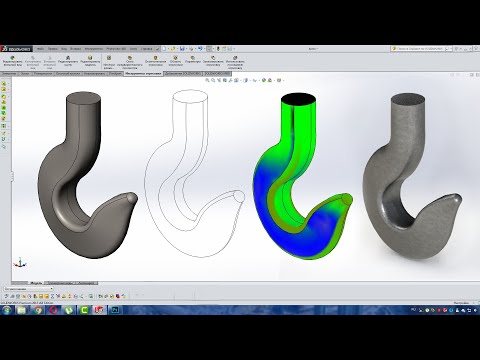
Task: Undo the last action with the arrow icon
Action: pyautogui.click(x=200, y=49)
